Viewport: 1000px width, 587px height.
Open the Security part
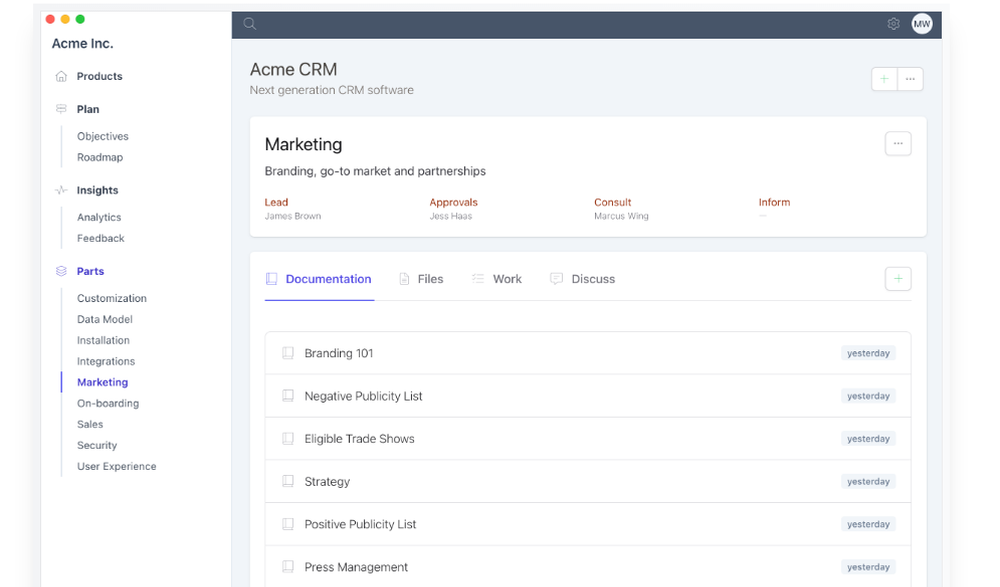click(x=97, y=445)
